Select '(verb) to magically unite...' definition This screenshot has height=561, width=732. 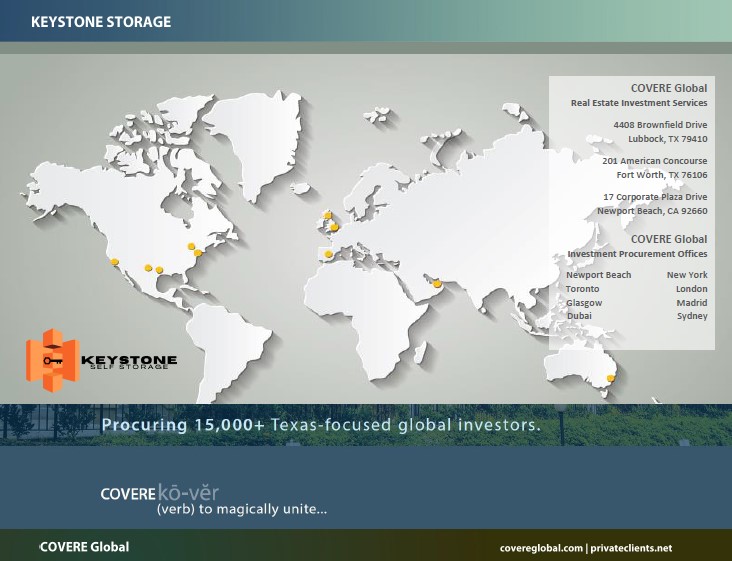[x=242, y=509]
